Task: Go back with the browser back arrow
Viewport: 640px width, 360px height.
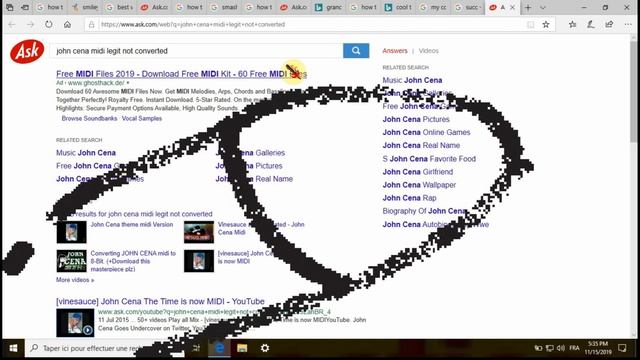Action: click(12, 24)
